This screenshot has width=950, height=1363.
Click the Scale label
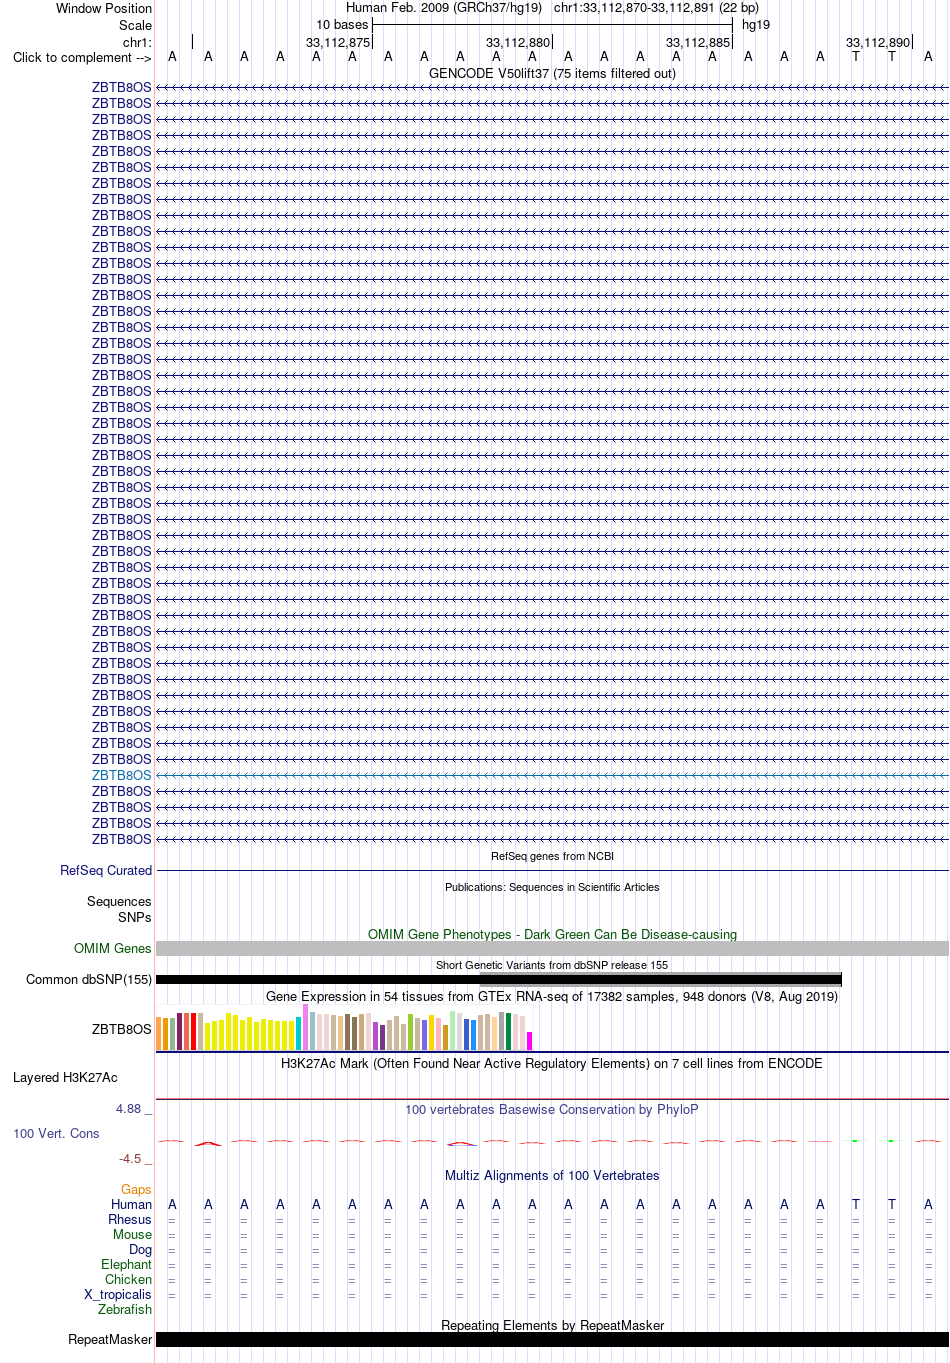135,25
